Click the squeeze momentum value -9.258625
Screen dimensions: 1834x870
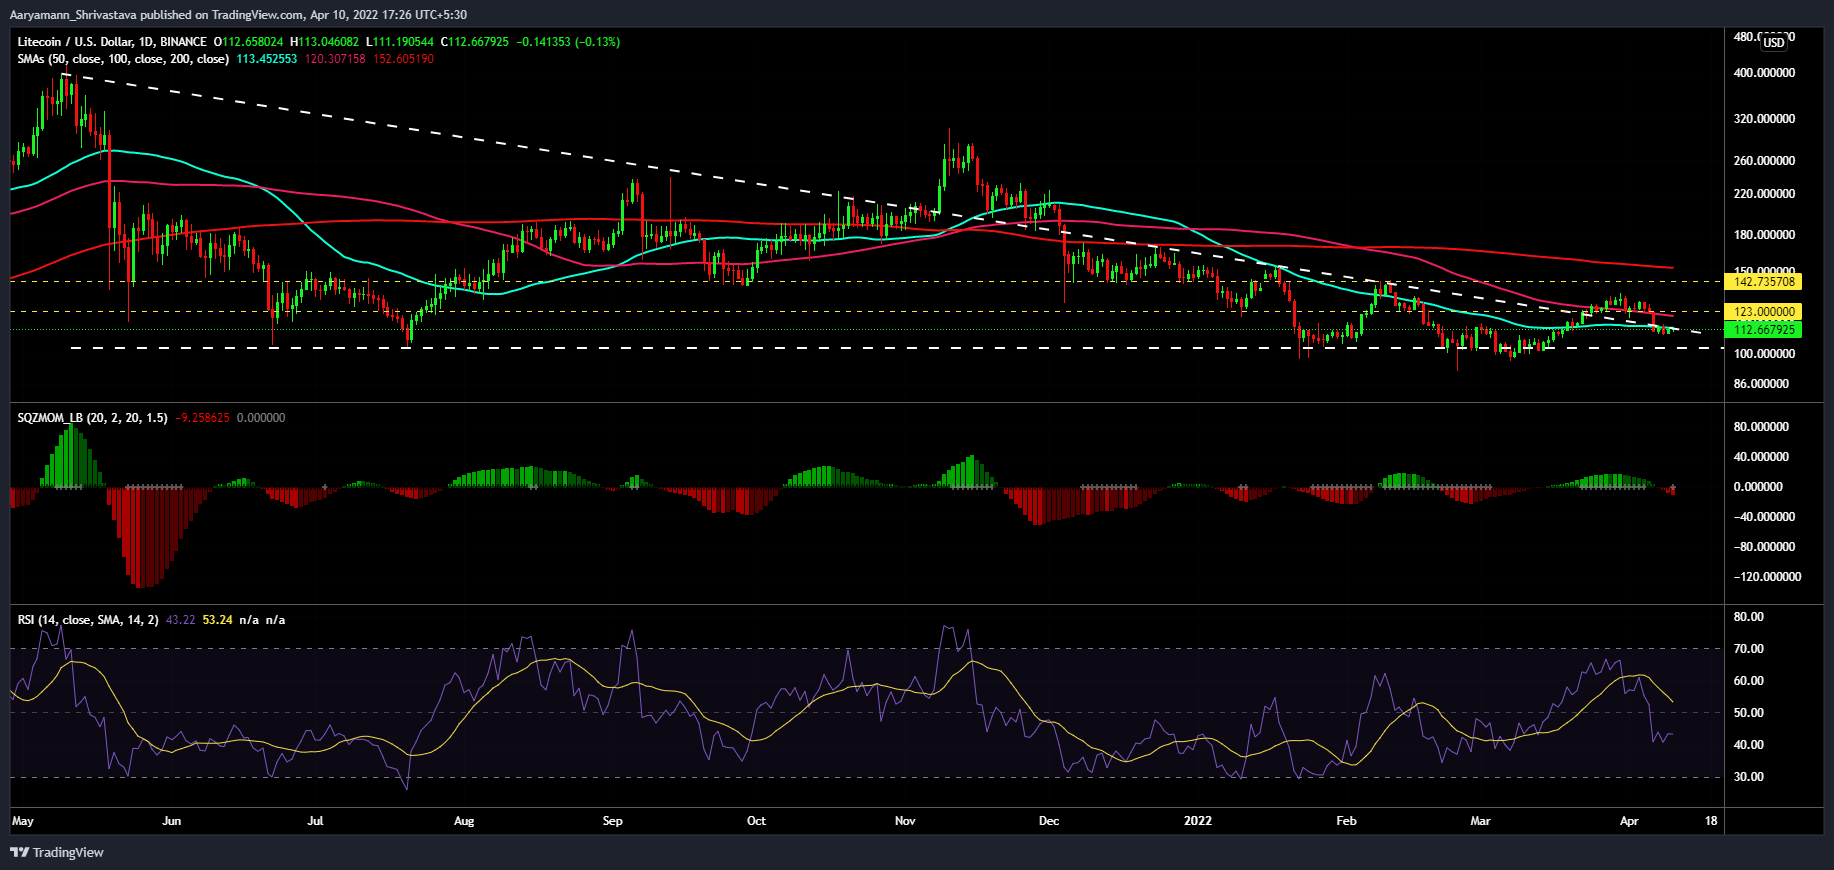pos(202,418)
